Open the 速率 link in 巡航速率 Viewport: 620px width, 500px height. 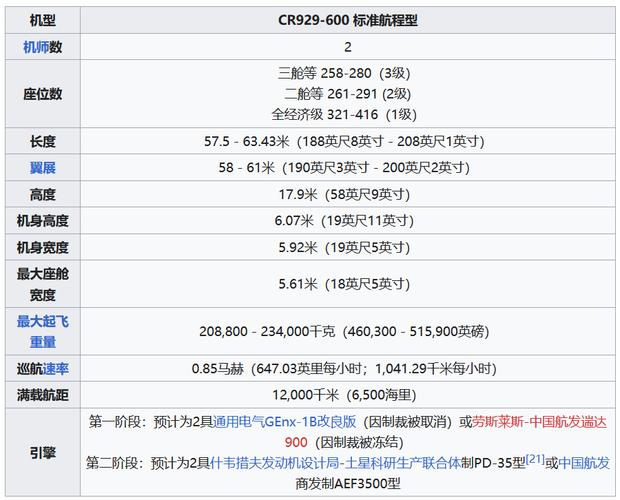pyautogui.click(x=56, y=369)
